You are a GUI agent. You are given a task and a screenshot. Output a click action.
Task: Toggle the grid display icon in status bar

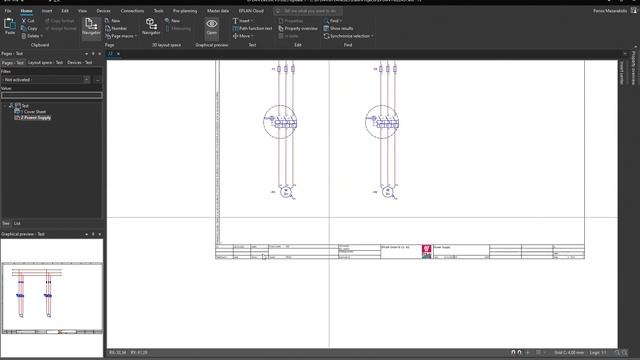[x=538, y=352]
